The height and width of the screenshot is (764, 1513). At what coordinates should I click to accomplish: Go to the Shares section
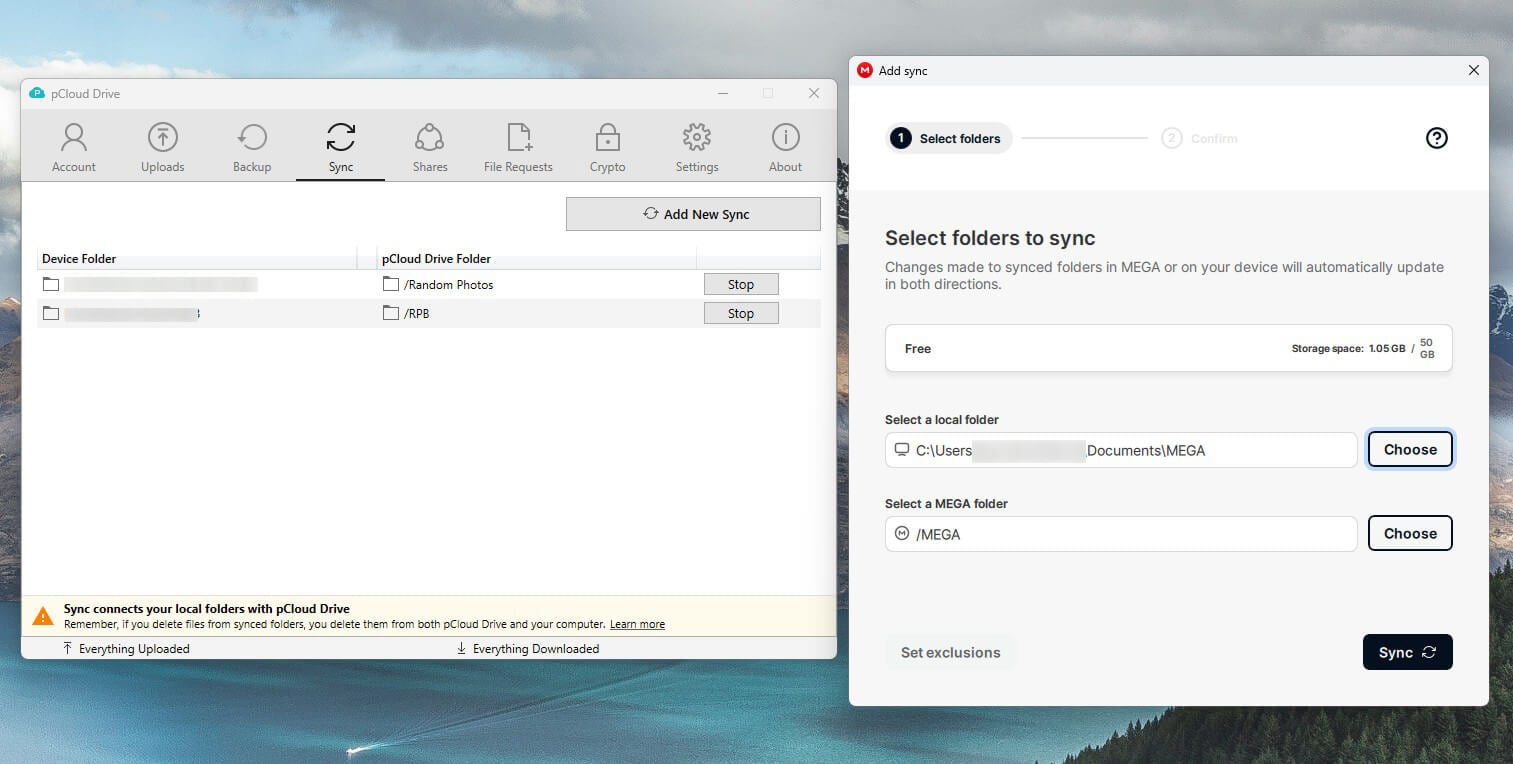coord(430,148)
